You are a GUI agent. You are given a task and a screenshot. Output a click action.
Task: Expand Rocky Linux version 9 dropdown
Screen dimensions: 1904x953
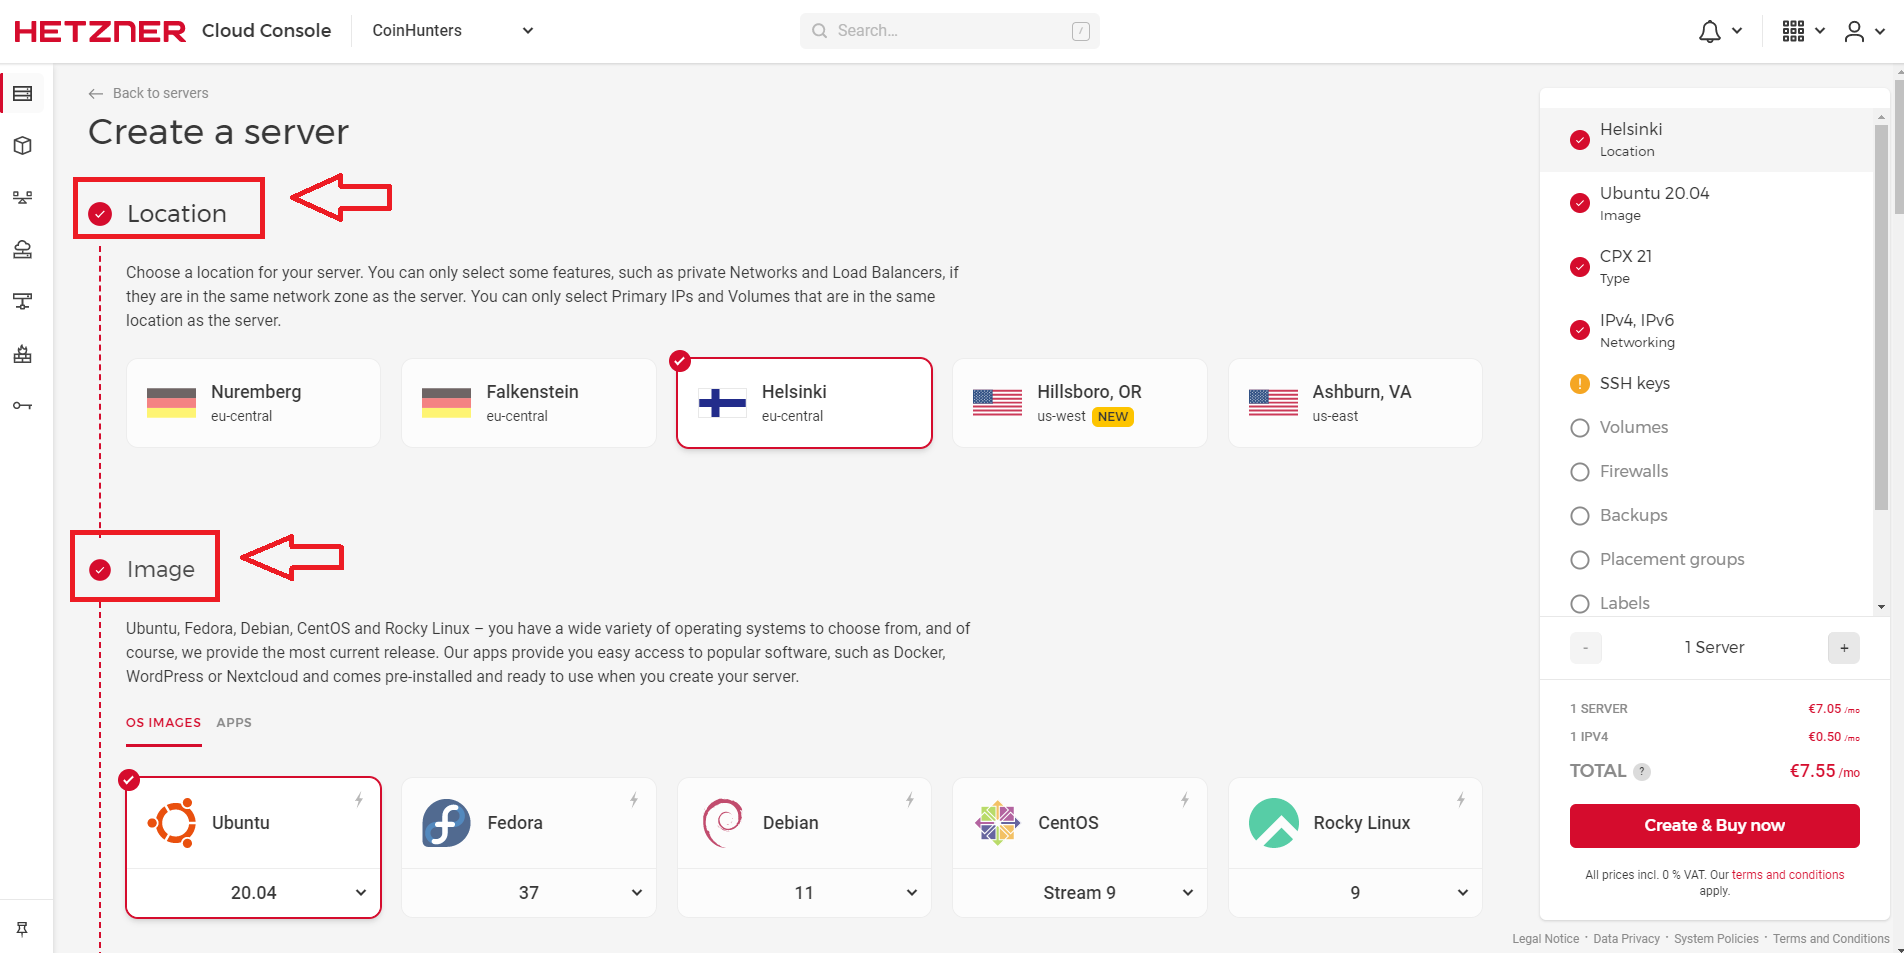[x=1355, y=893]
